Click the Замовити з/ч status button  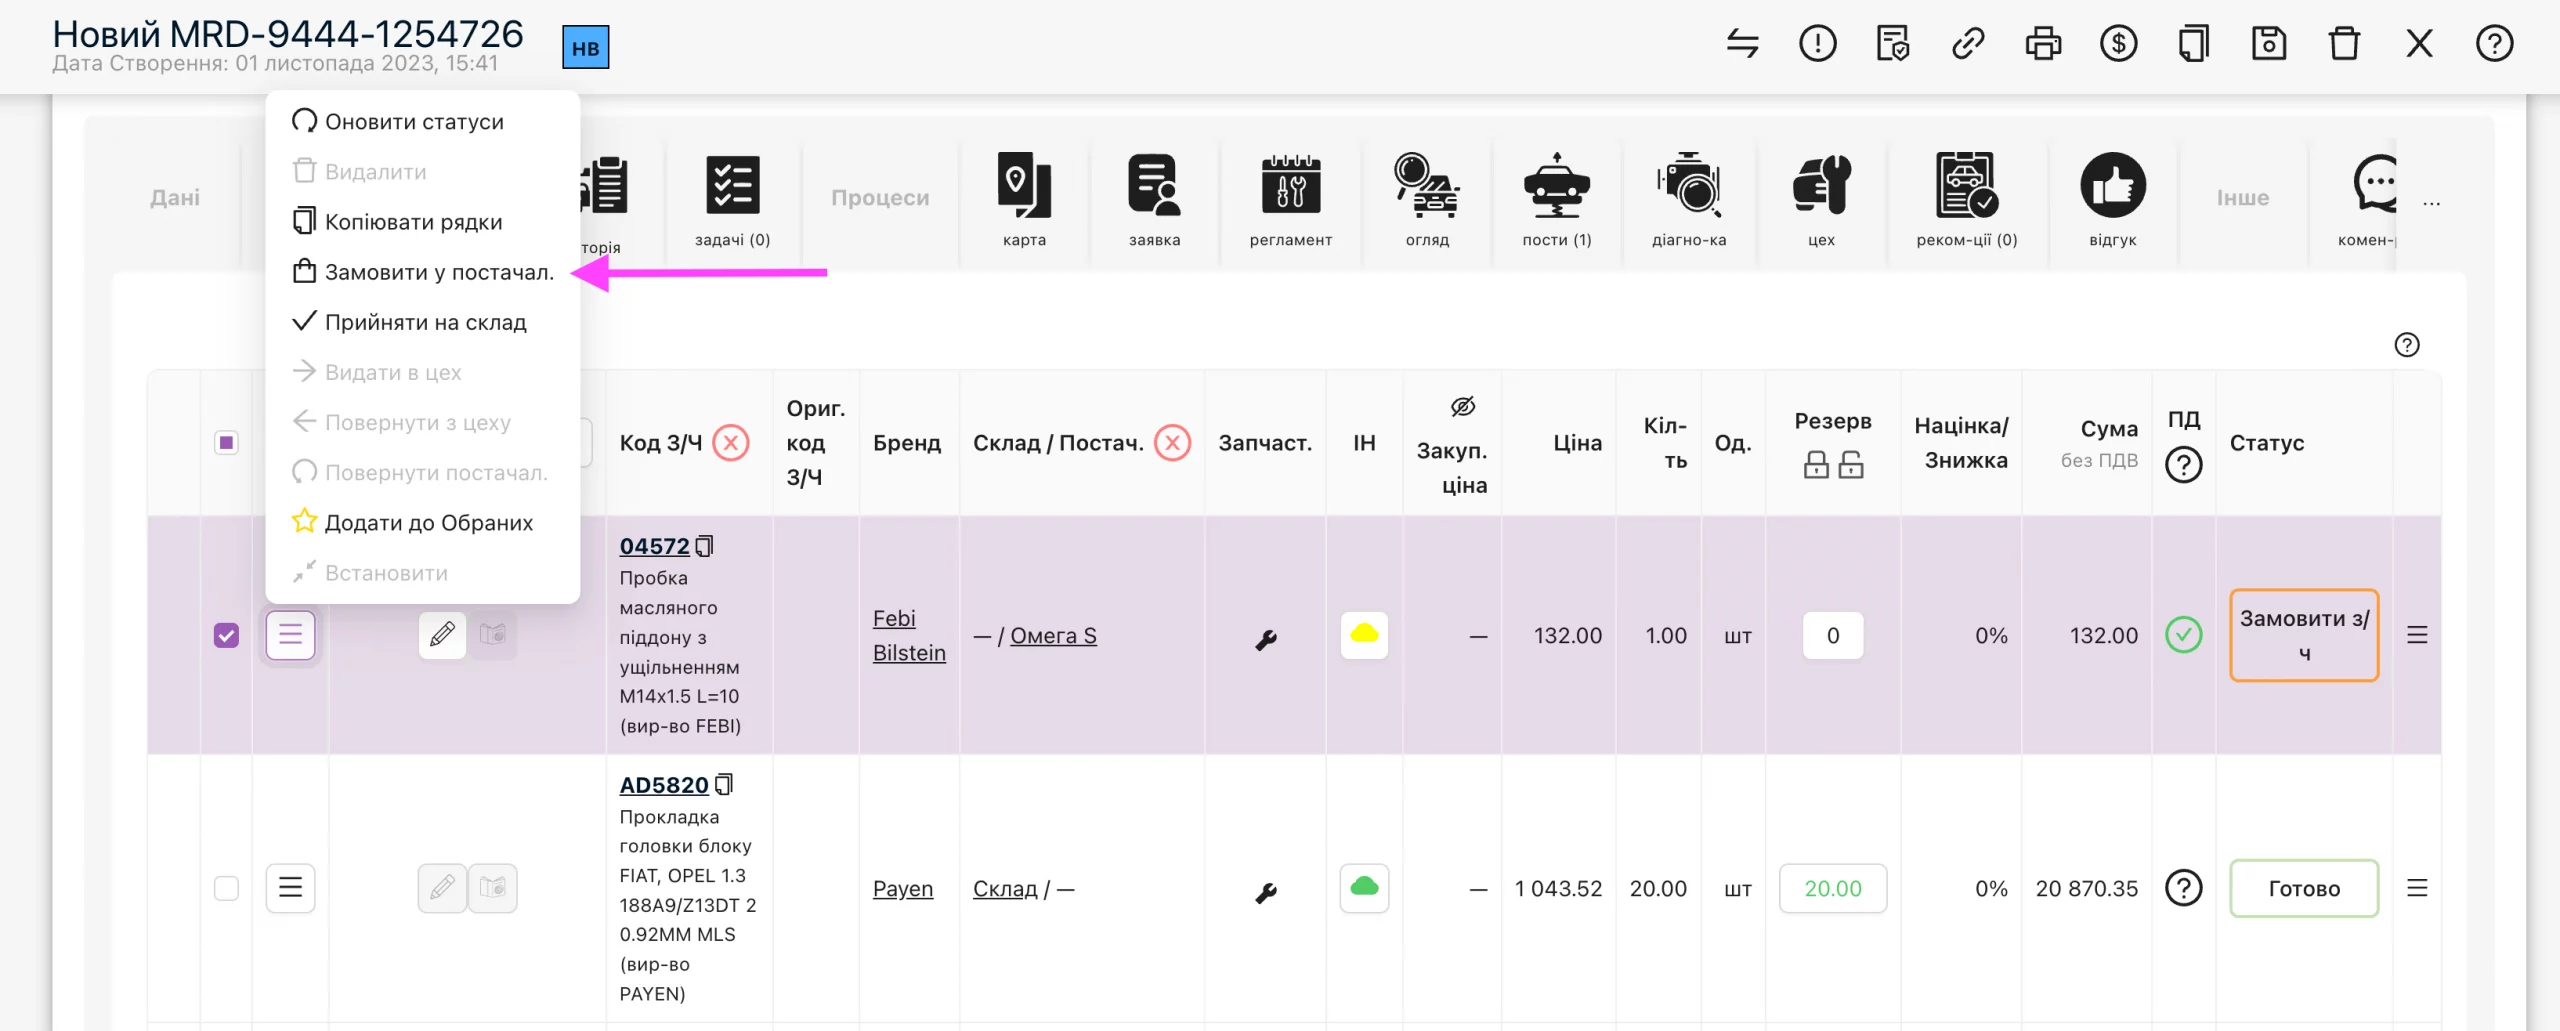[2304, 635]
